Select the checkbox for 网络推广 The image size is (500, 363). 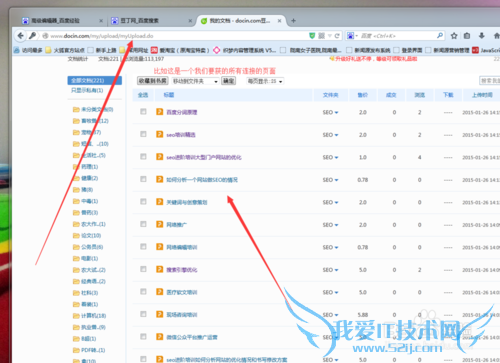[143, 224]
